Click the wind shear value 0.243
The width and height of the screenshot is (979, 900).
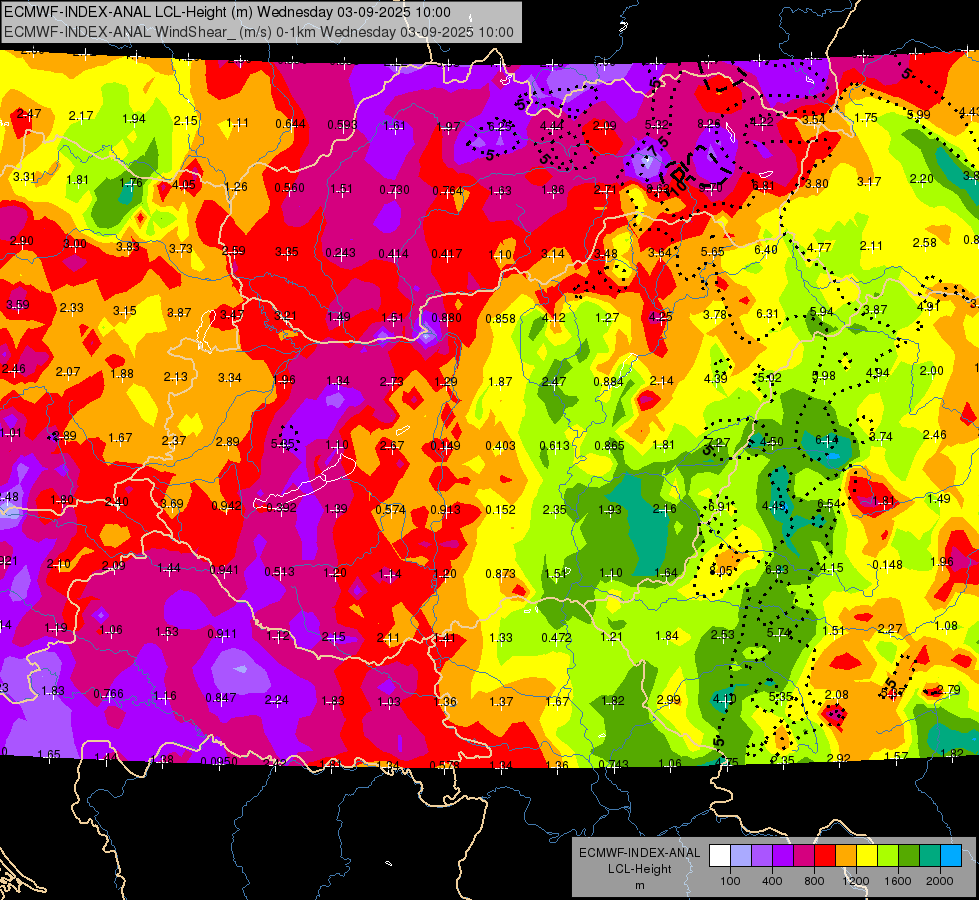pos(340,252)
